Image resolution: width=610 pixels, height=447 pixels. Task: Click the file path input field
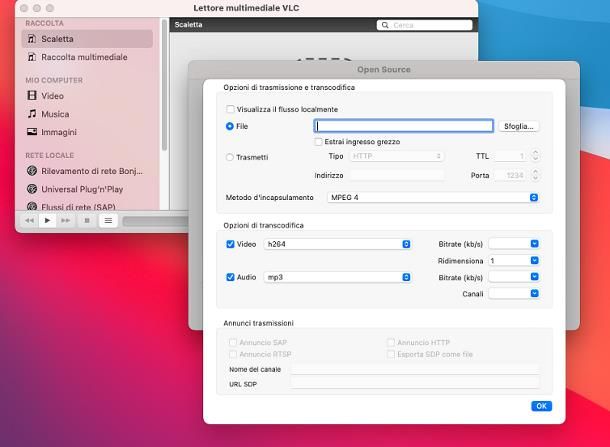pyautogui.click(x=403, y=126)
